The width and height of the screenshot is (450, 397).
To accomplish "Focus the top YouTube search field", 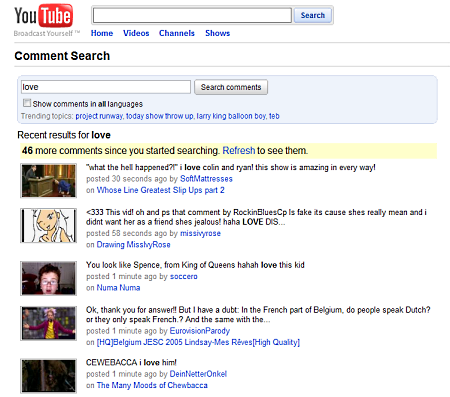I will pyautogui.click(x=192, y=15).
